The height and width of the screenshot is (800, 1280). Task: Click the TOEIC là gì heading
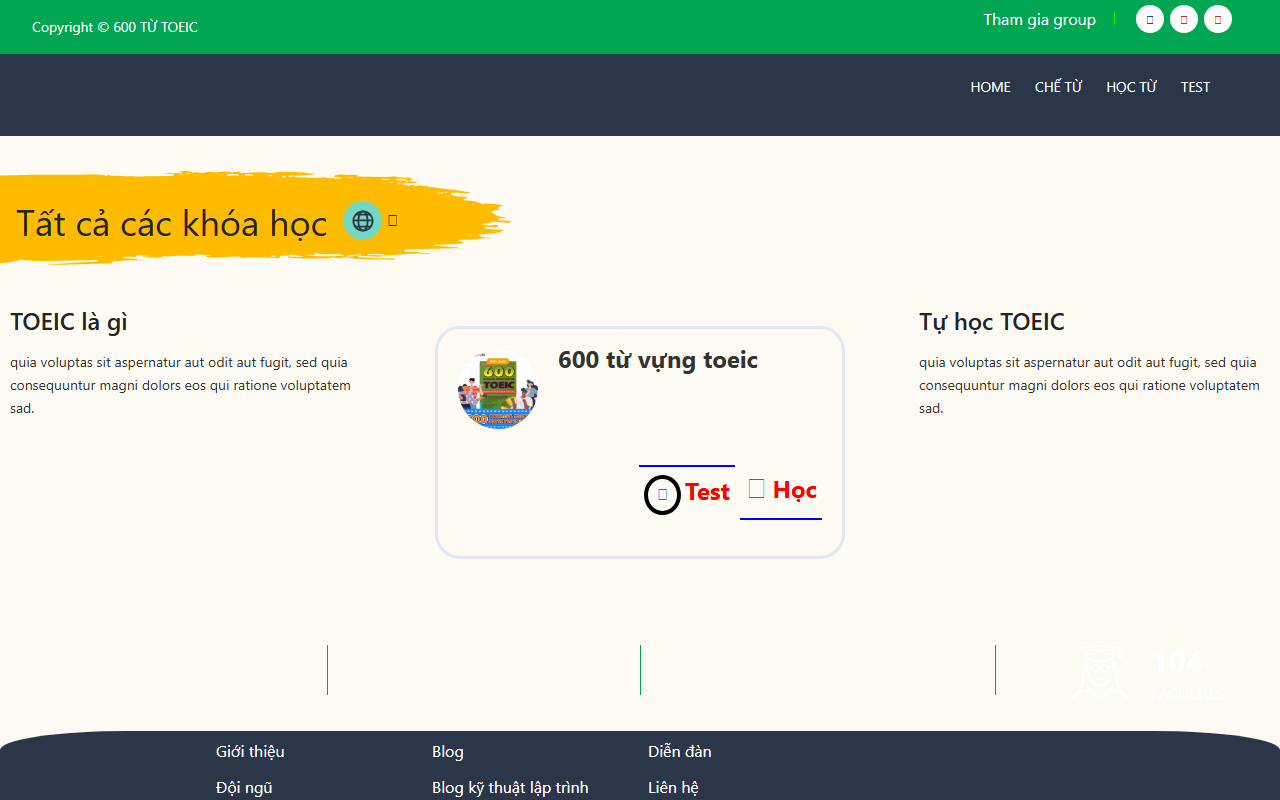tap(69, 322)
